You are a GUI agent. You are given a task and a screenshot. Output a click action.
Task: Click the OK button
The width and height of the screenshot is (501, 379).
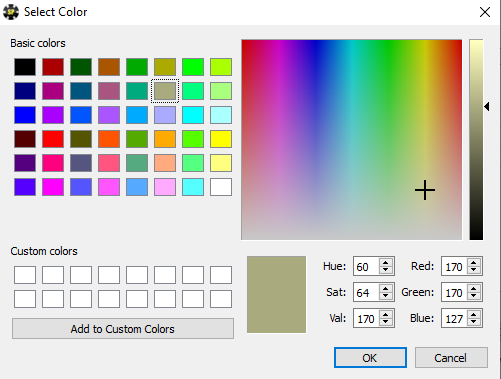[x=370, y=358]
